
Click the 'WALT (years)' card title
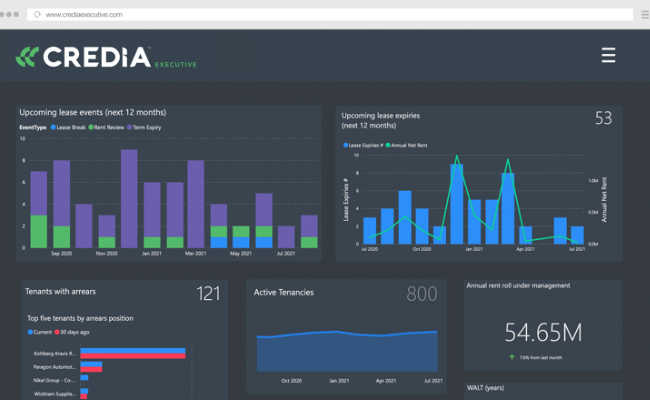pyautogui.click(x=485, y=388)
